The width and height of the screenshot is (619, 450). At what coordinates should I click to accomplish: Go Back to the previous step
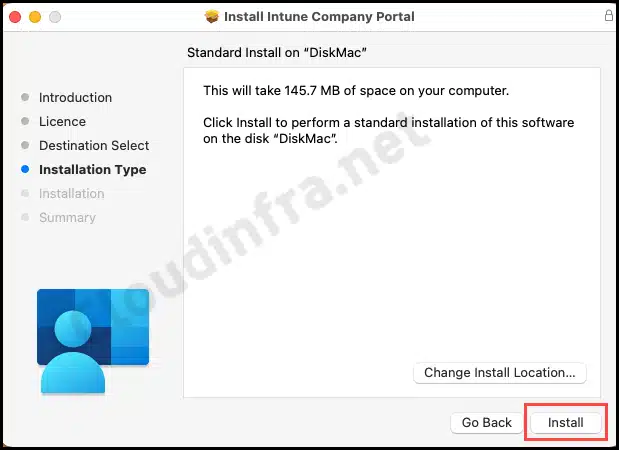tap(486, 422)
